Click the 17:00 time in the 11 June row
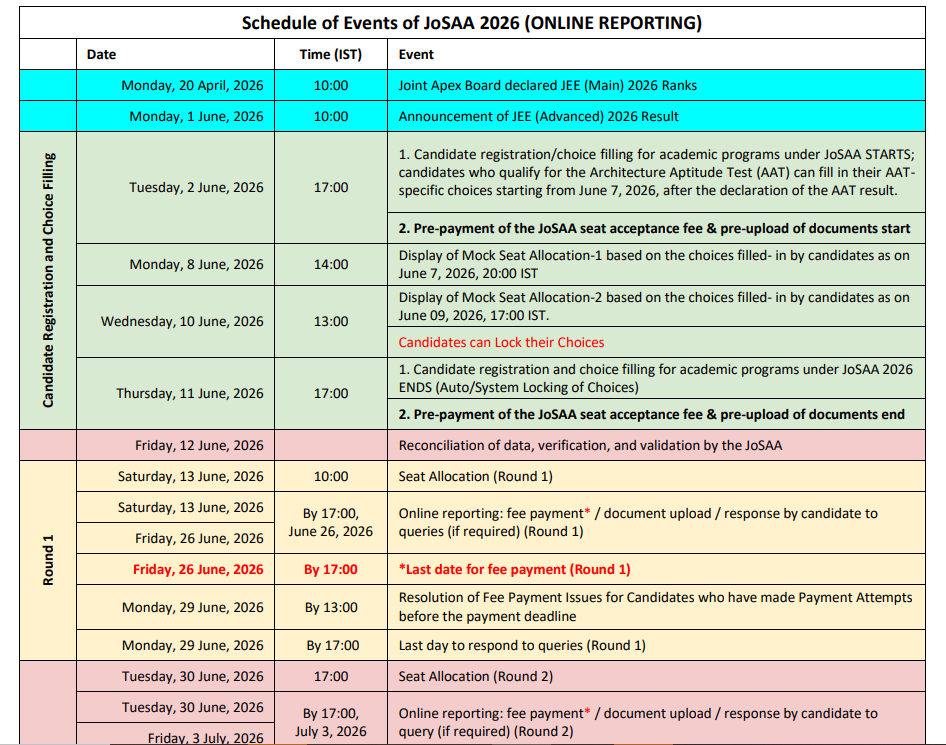This screenshot has height=745, width=946. pyautogui.click(x=331, y=393)
